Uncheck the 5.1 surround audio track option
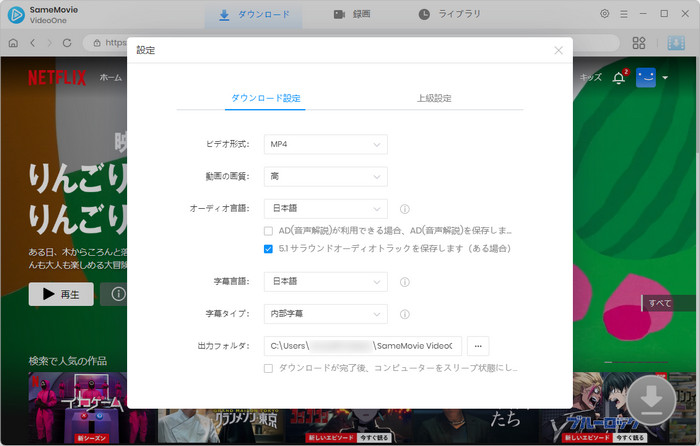 (x=269, y=248)
